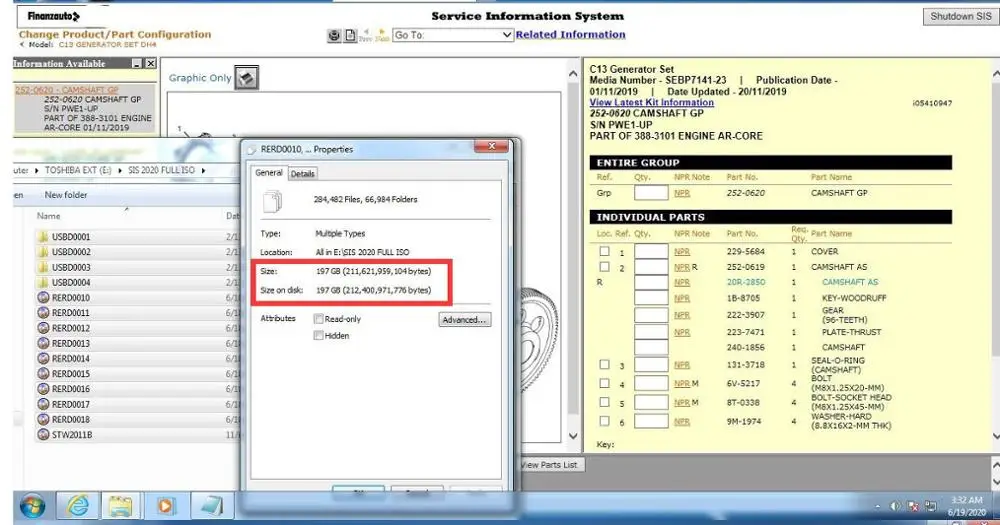Image resolution: width=1000 pixels, height=525 pixels.
Task: Open Change Product/Part Configuration link
Action: (x=115, y=34)
